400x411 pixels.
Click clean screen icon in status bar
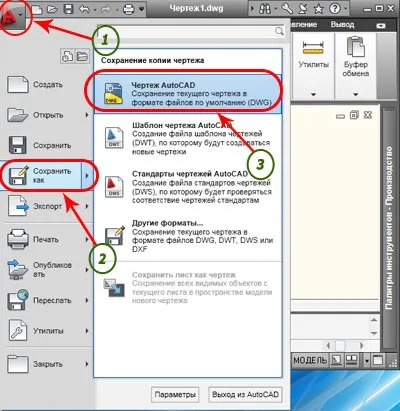378,360
